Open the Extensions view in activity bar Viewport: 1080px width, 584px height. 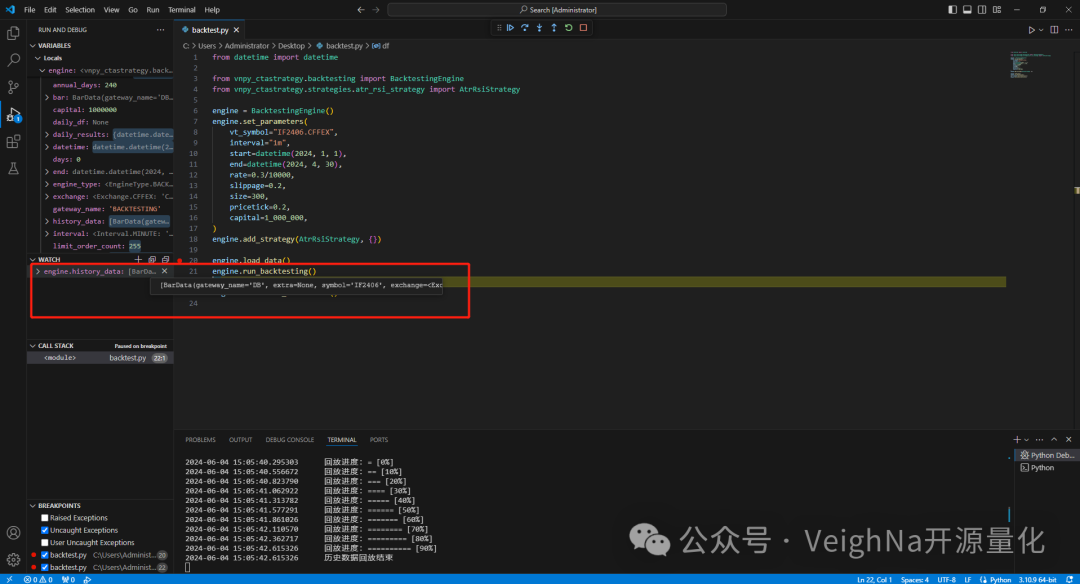click(13, 142)
